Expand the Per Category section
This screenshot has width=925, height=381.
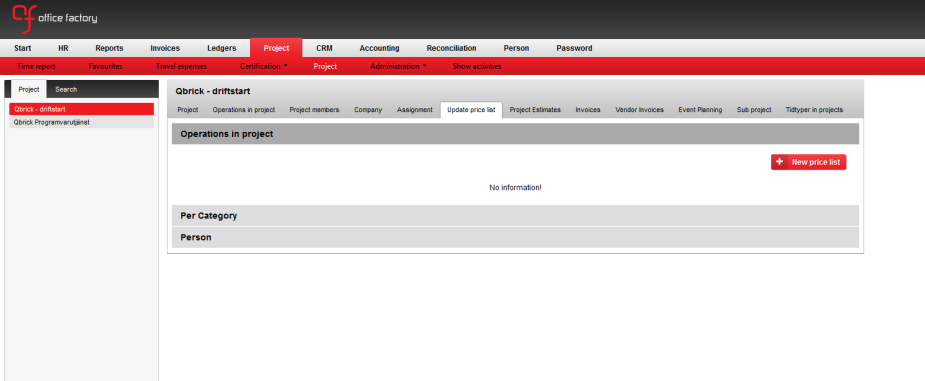[x=515, y=216]
